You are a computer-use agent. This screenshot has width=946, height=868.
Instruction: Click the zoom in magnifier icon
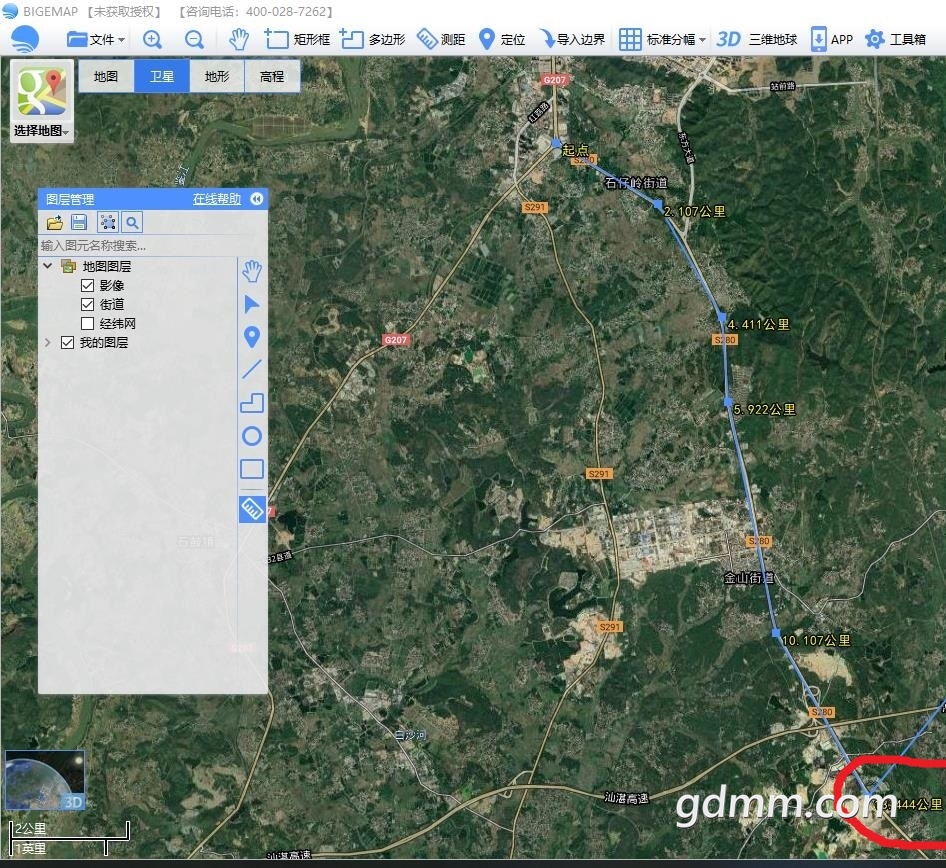point(152,39)
